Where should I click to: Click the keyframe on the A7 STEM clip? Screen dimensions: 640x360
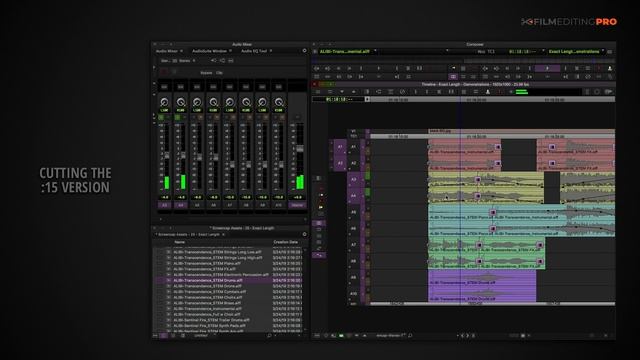click(479, 245)
